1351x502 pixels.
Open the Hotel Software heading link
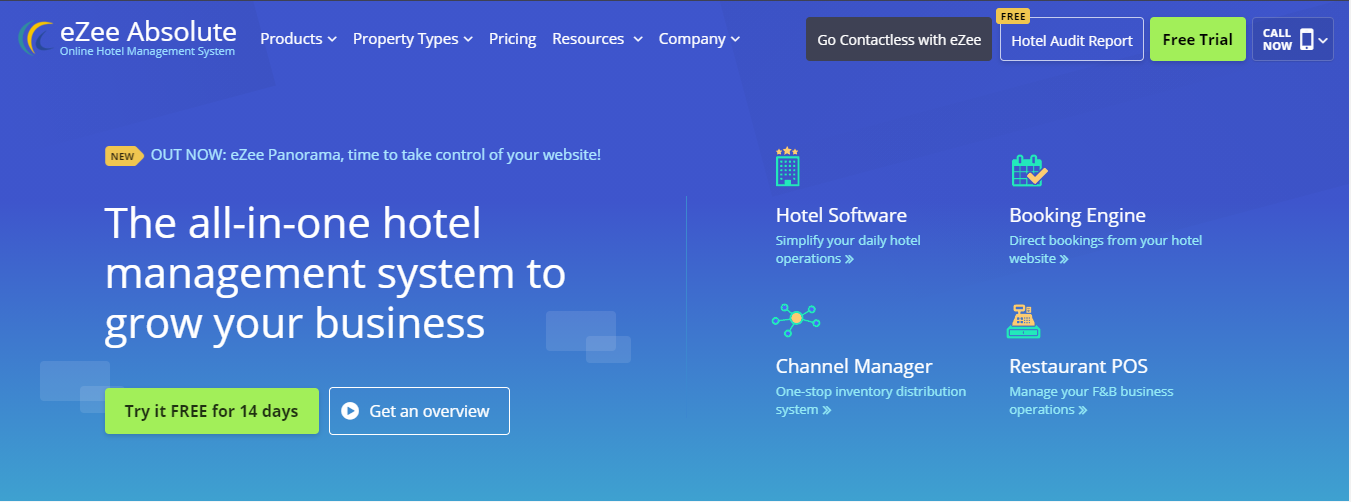841,215
